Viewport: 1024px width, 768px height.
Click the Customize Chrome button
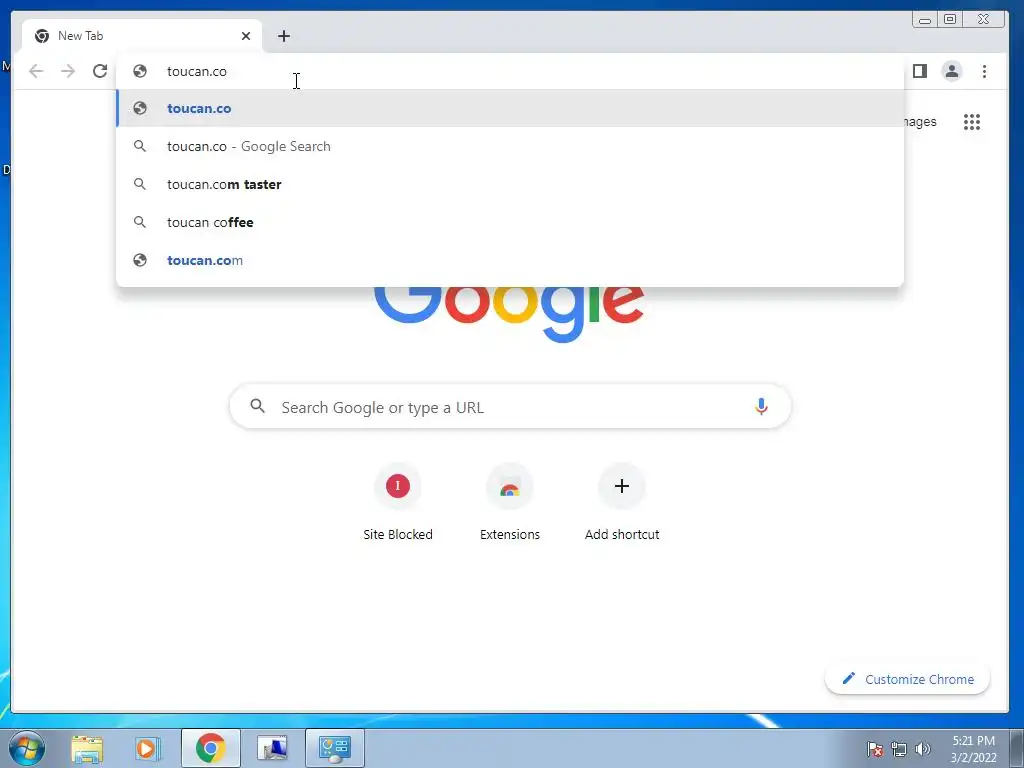(908, 679)
